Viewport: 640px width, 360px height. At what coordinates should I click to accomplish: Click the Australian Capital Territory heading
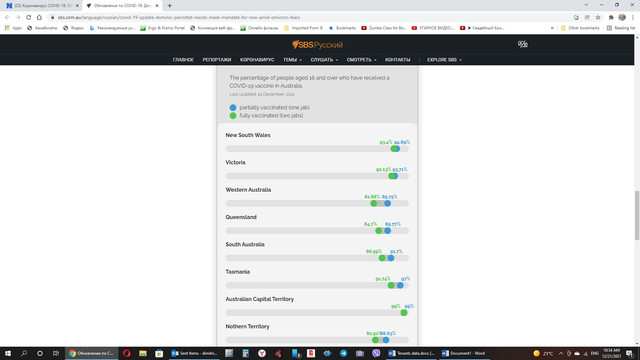[x=260, y=299]
